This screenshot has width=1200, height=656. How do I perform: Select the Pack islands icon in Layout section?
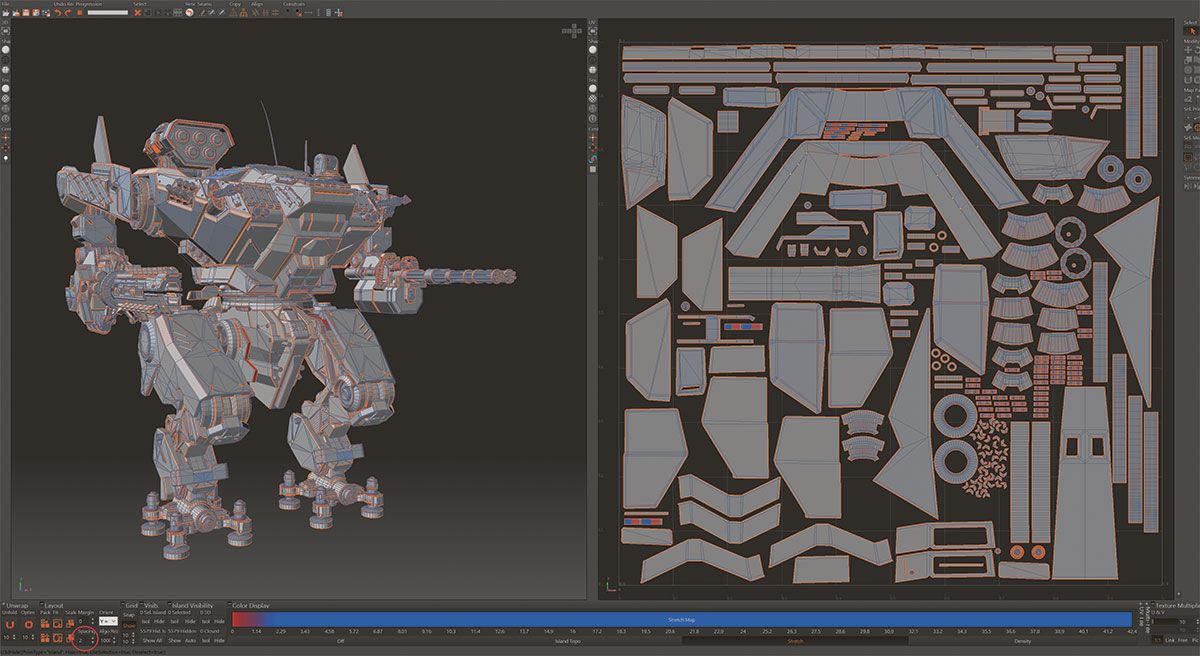coord(44,622)
